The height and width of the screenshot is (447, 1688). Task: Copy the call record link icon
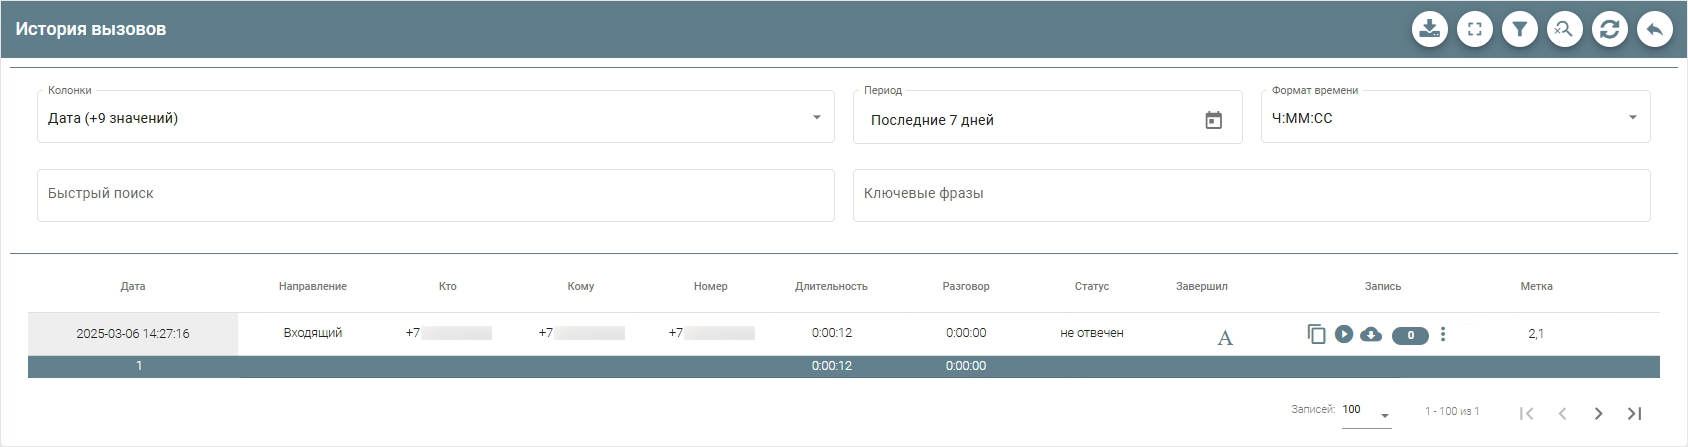1316,334
